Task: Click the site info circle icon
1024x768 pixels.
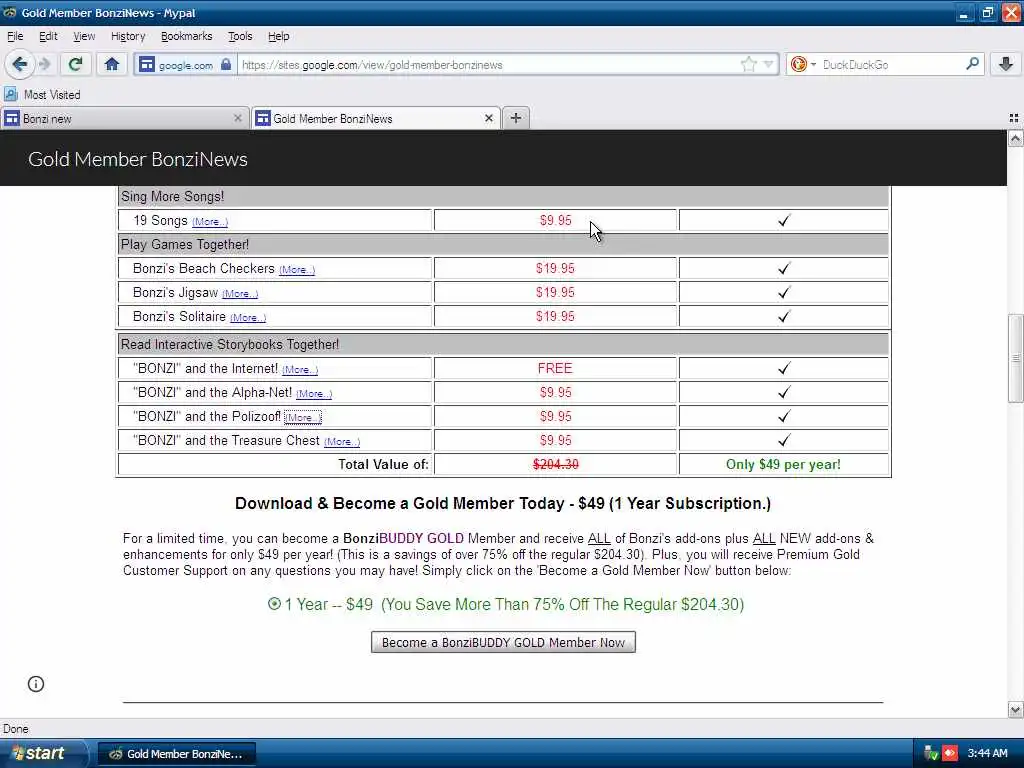Action: (36, 684)
